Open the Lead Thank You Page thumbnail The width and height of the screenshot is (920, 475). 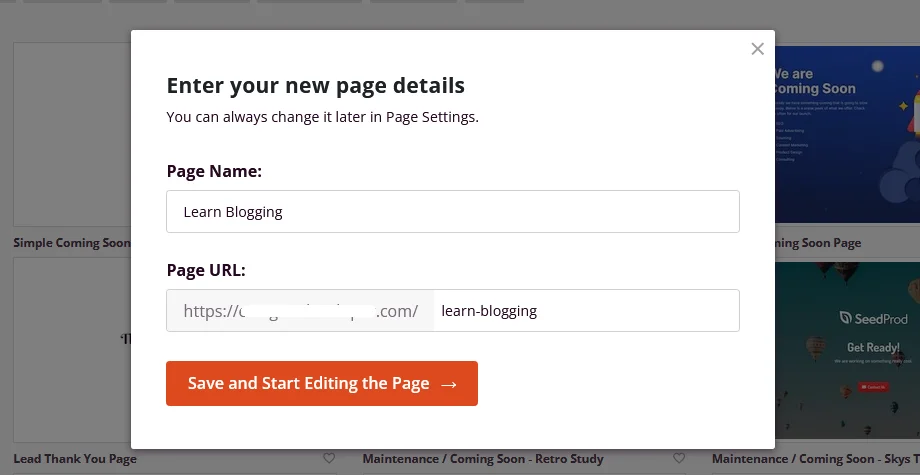[x=72, y=350]
